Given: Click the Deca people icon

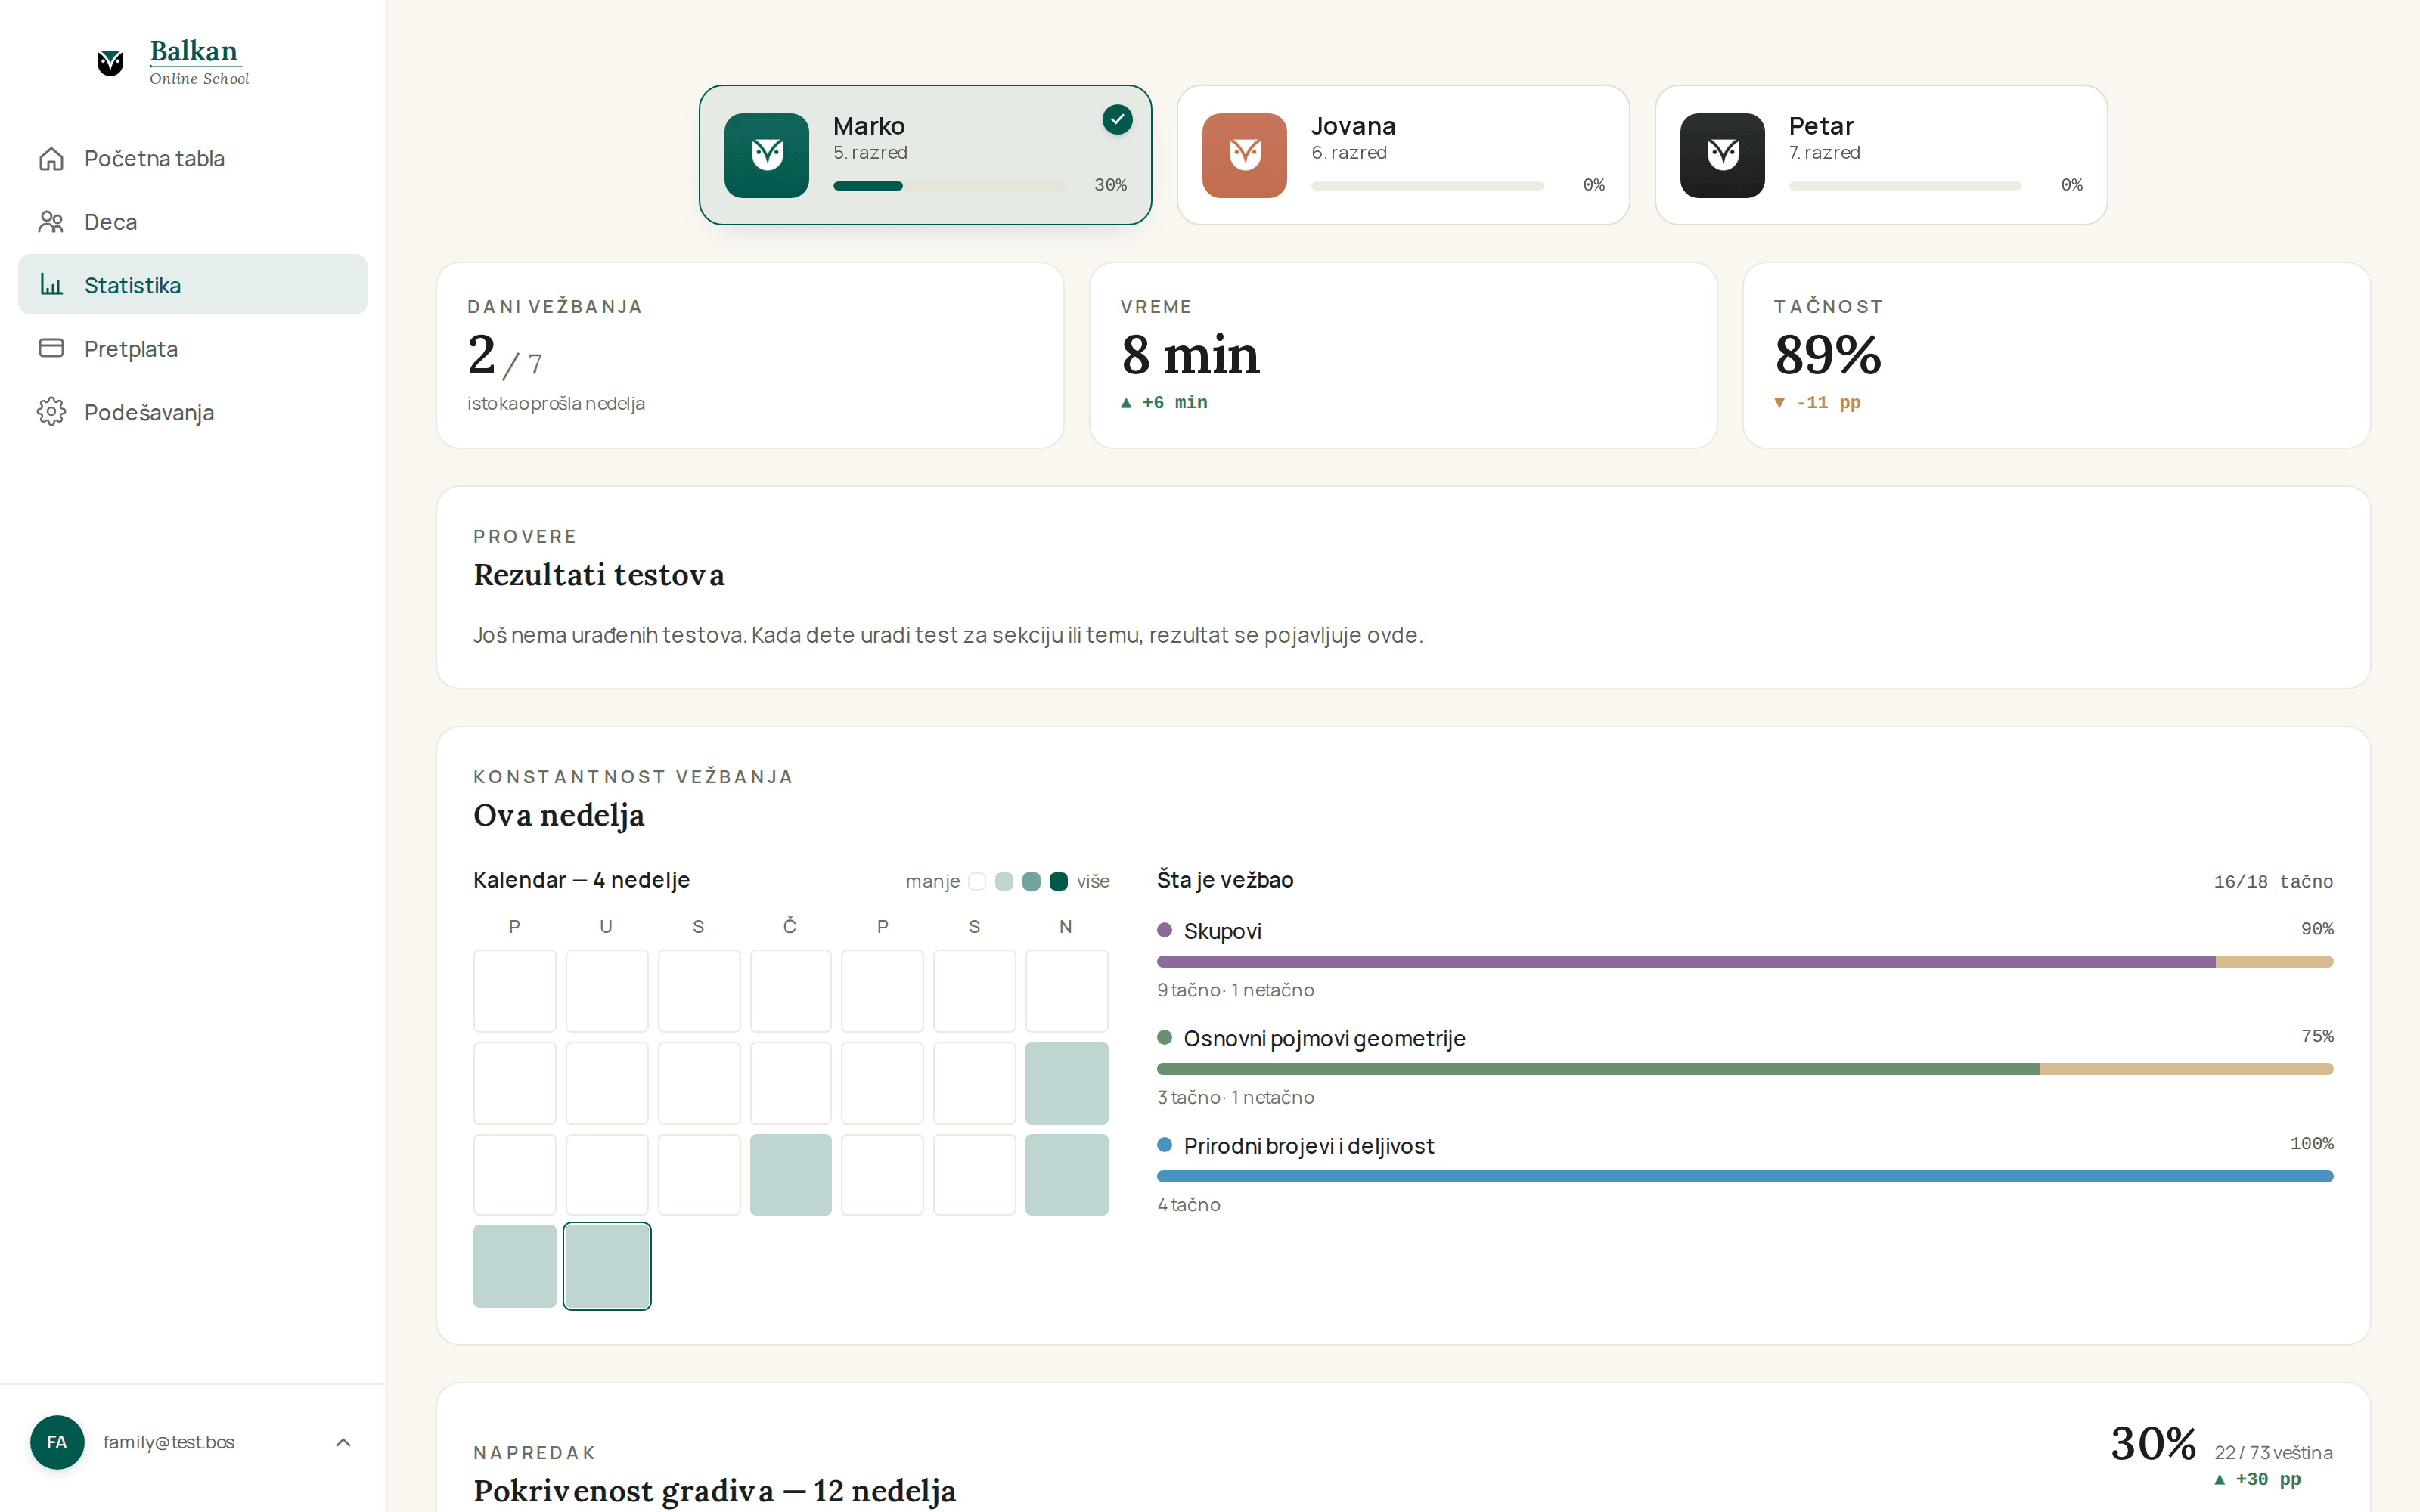Looking at the screenshot, I should pyautogui.click(x=51, y=222).
